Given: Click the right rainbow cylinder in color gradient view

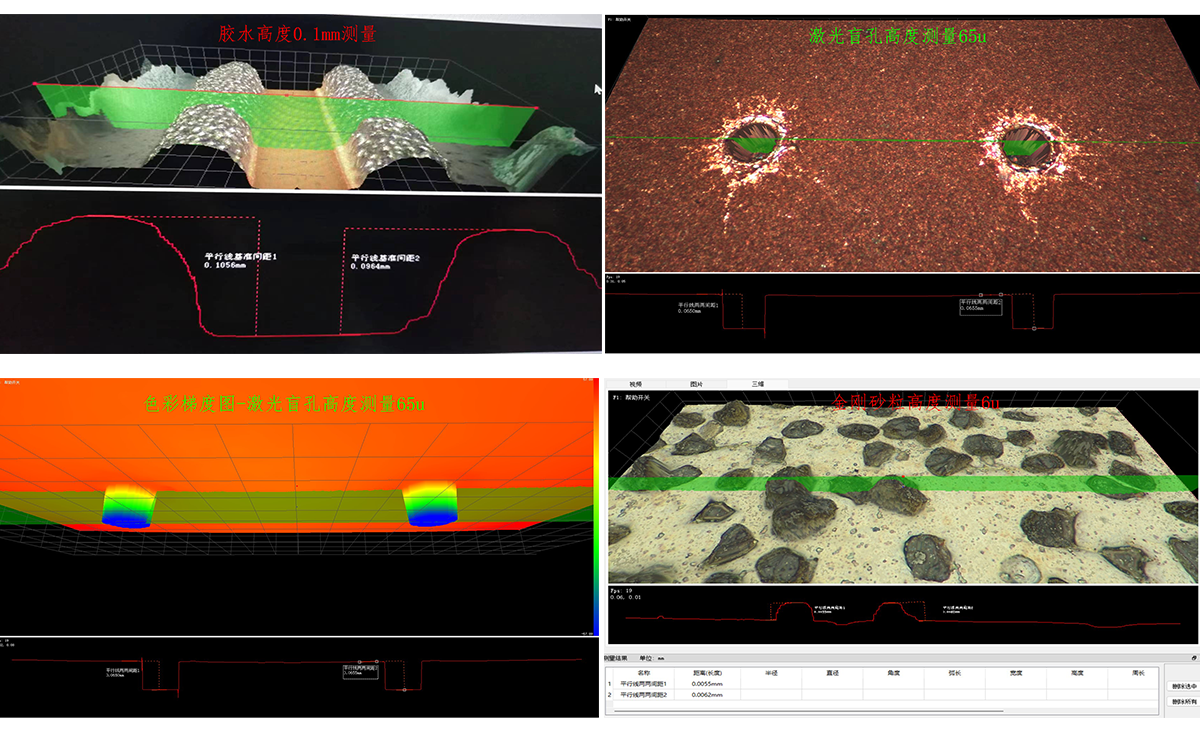Looking at the screenshot, I should click(x=430, y=505).
